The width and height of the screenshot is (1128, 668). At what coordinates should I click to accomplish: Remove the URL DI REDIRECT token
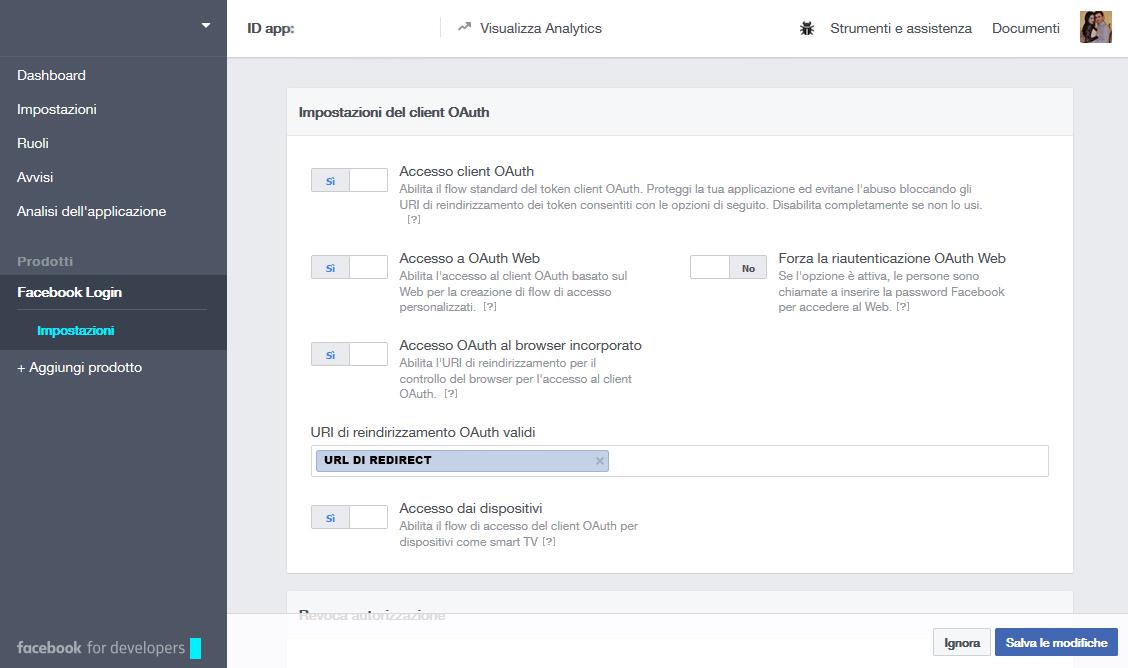(599, 461)
